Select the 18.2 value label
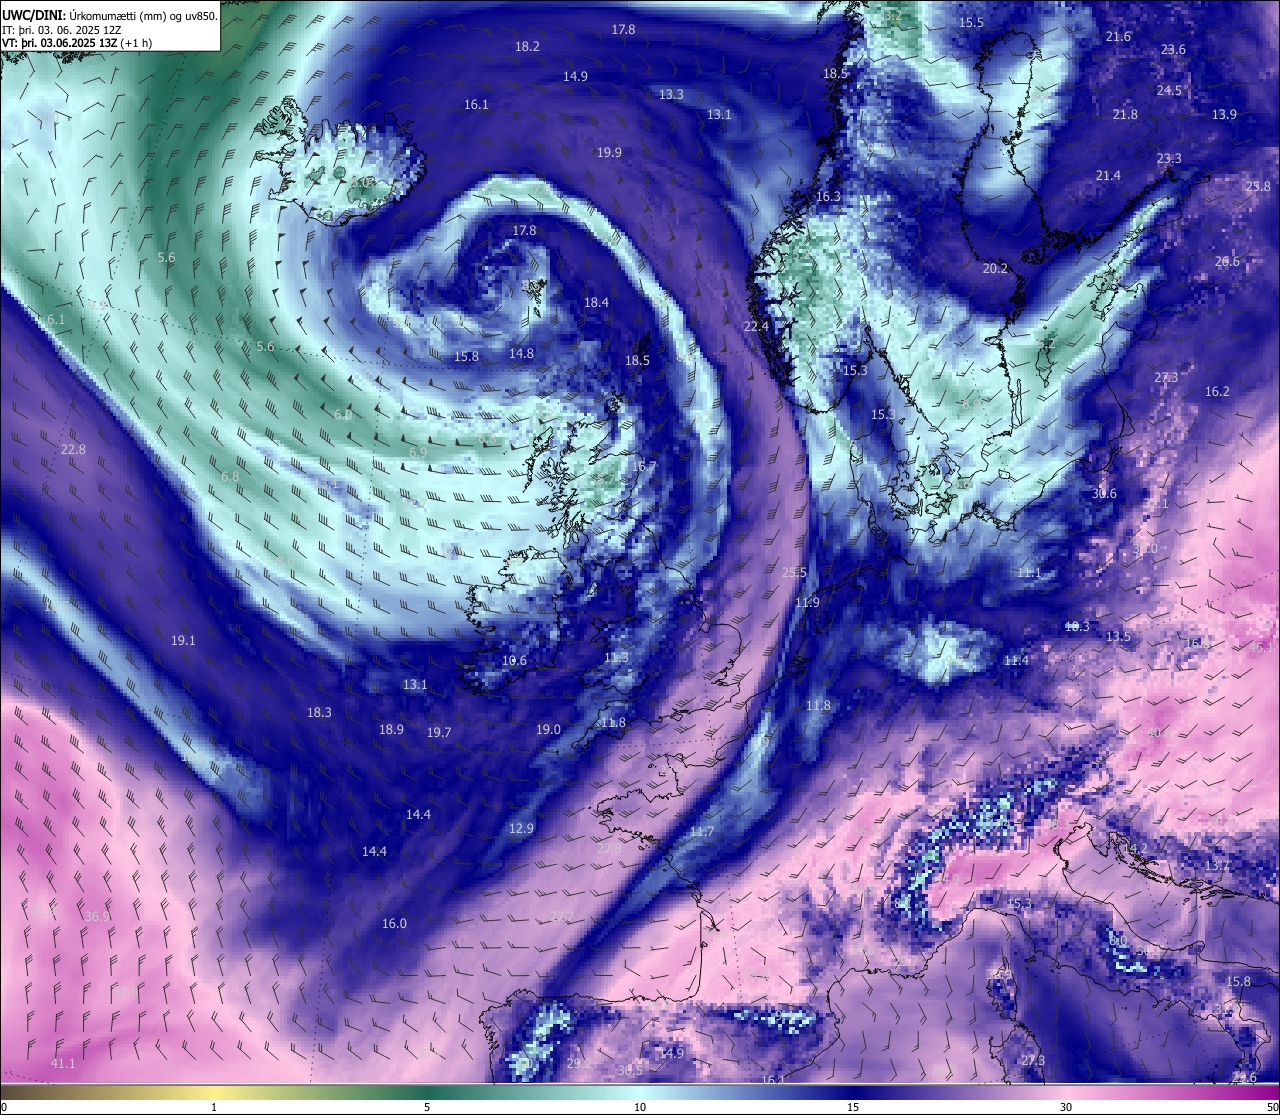 click(527, 47)
